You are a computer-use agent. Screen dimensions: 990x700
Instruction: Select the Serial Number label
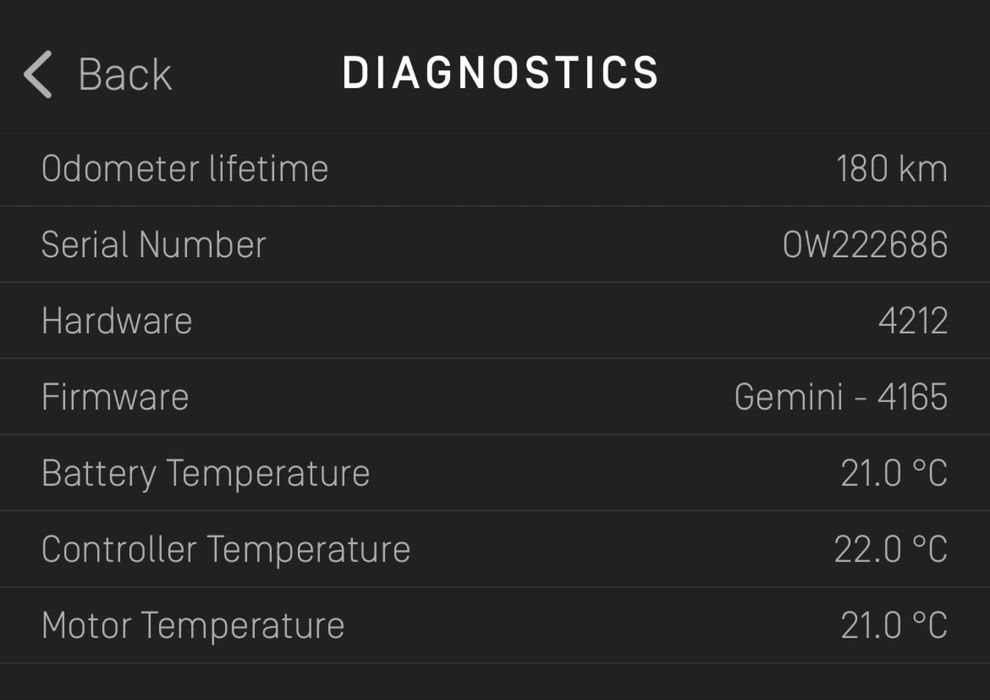coord(154,245)
